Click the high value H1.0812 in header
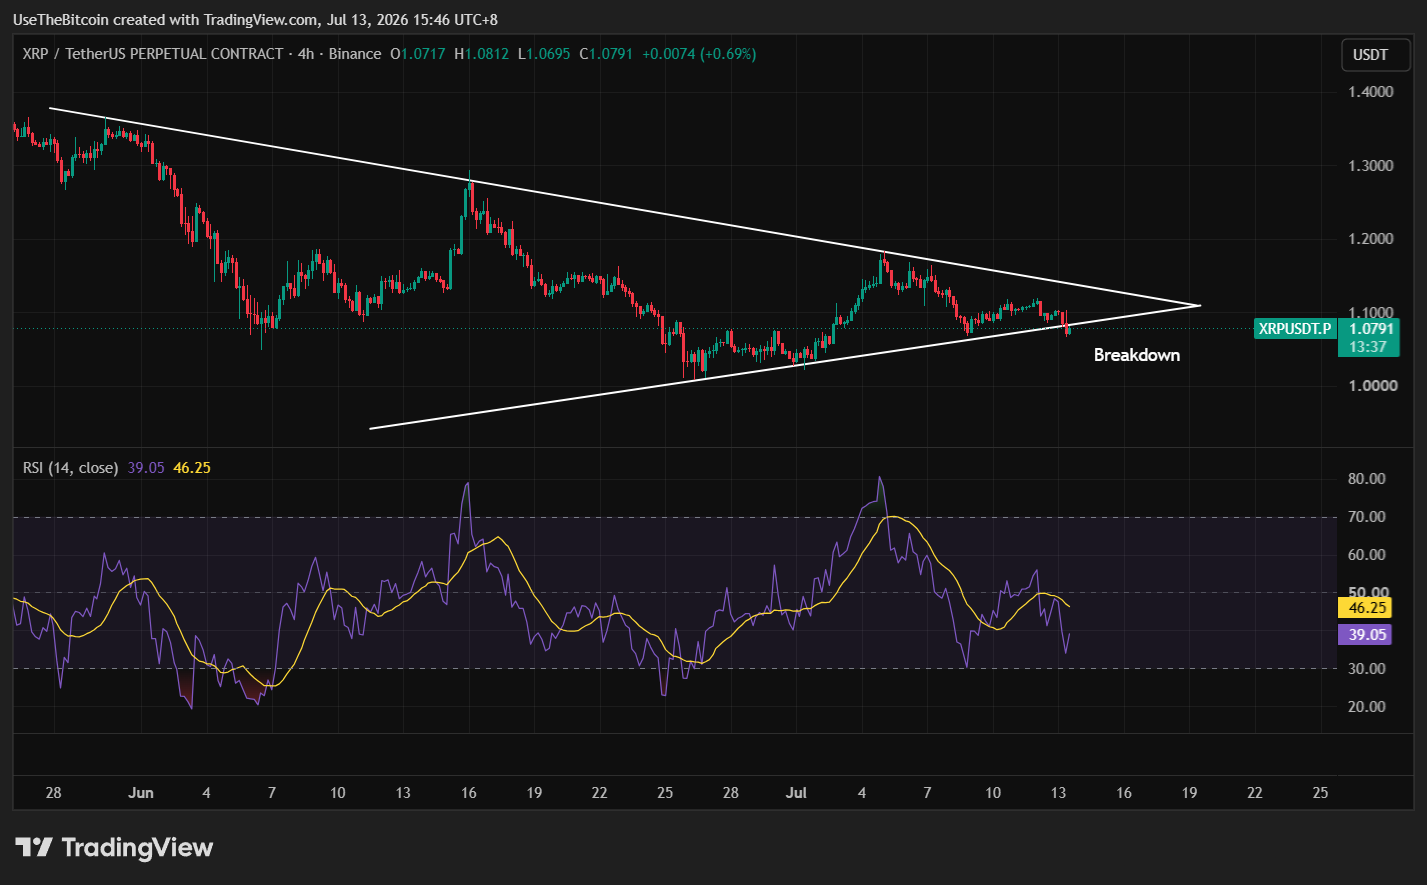 [x=482, y=54]
